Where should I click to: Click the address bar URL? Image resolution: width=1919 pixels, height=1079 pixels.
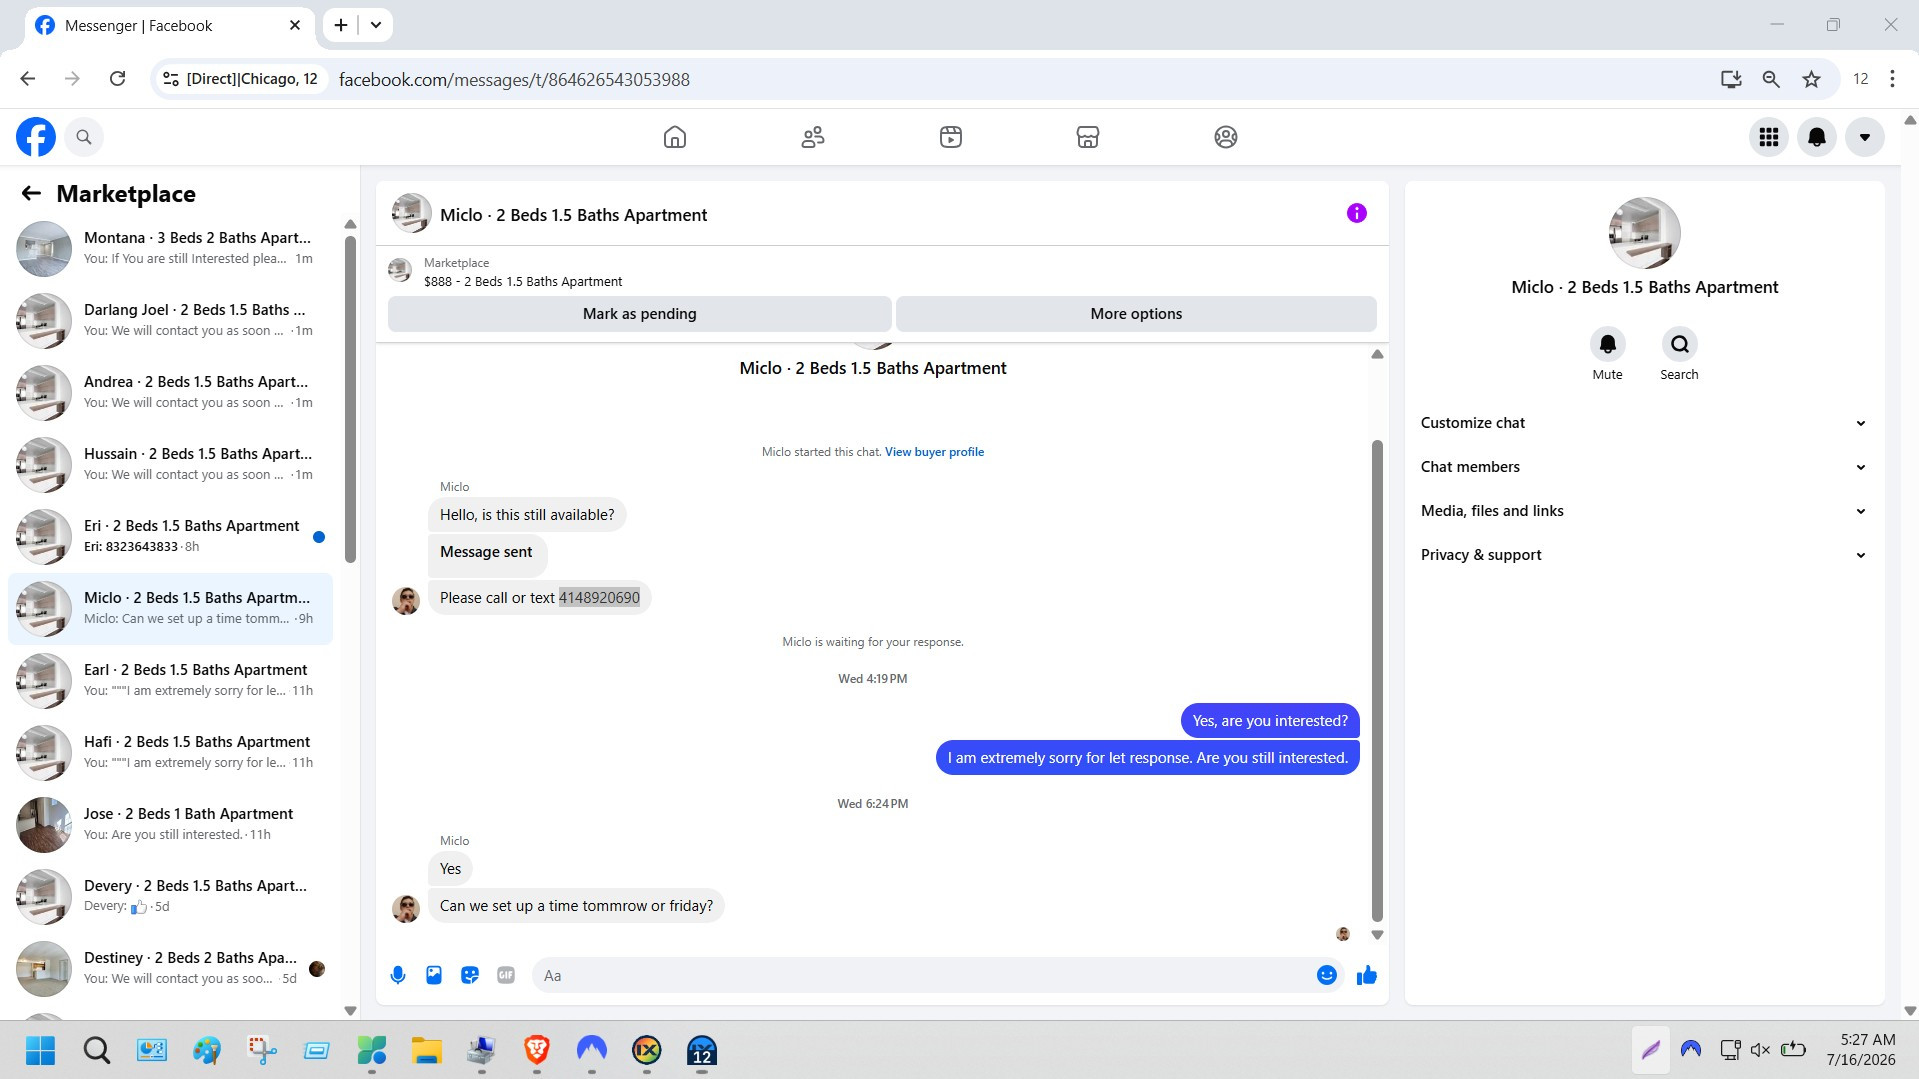click(514, 79)
